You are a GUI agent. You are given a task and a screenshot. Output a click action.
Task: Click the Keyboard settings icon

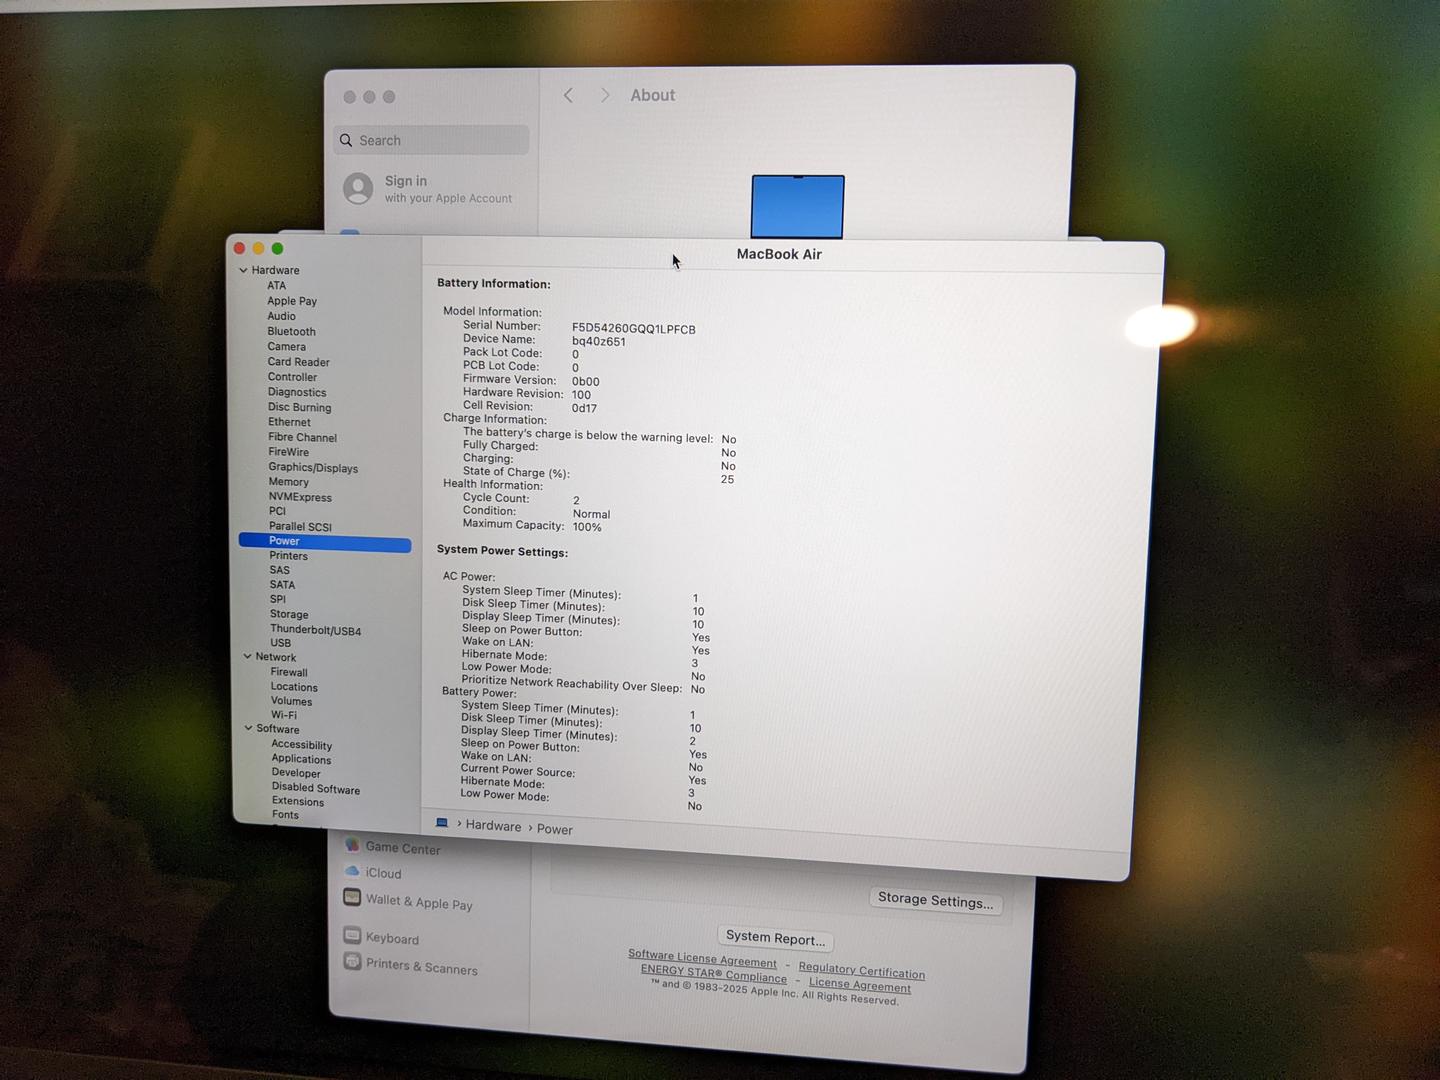[352, 936]
